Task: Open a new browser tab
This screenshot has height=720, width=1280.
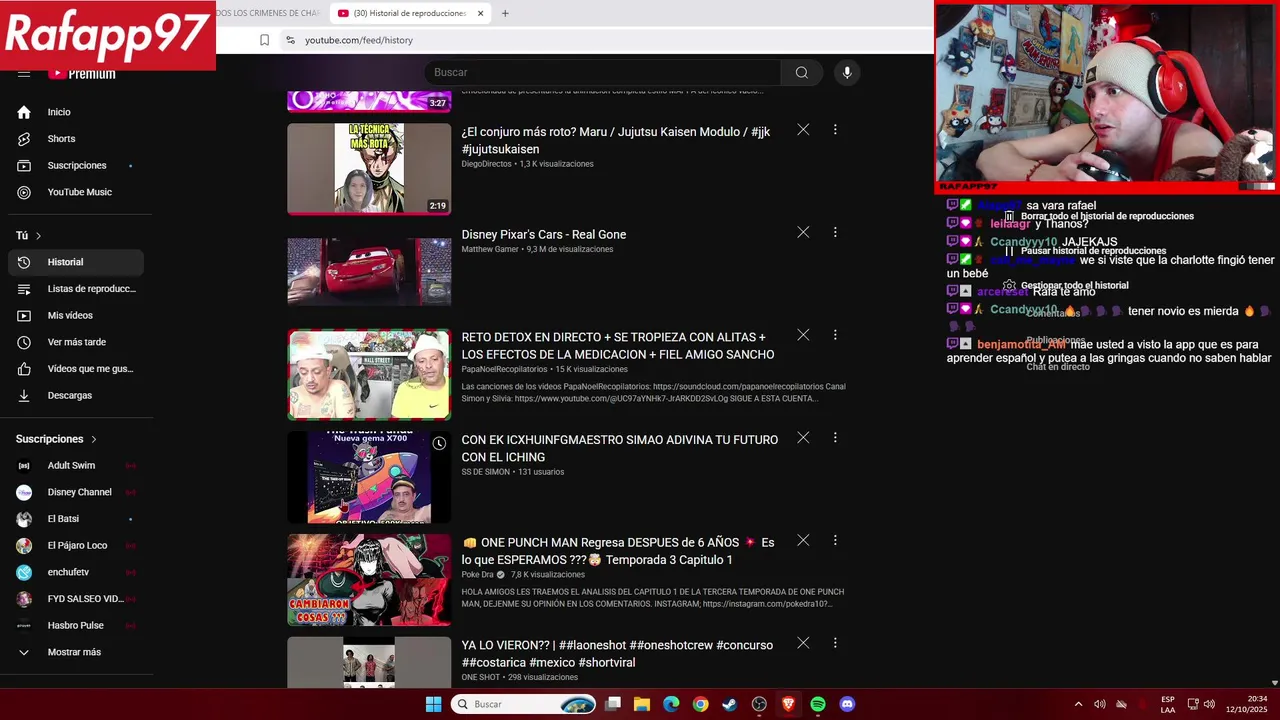Action: coord(505,13)
